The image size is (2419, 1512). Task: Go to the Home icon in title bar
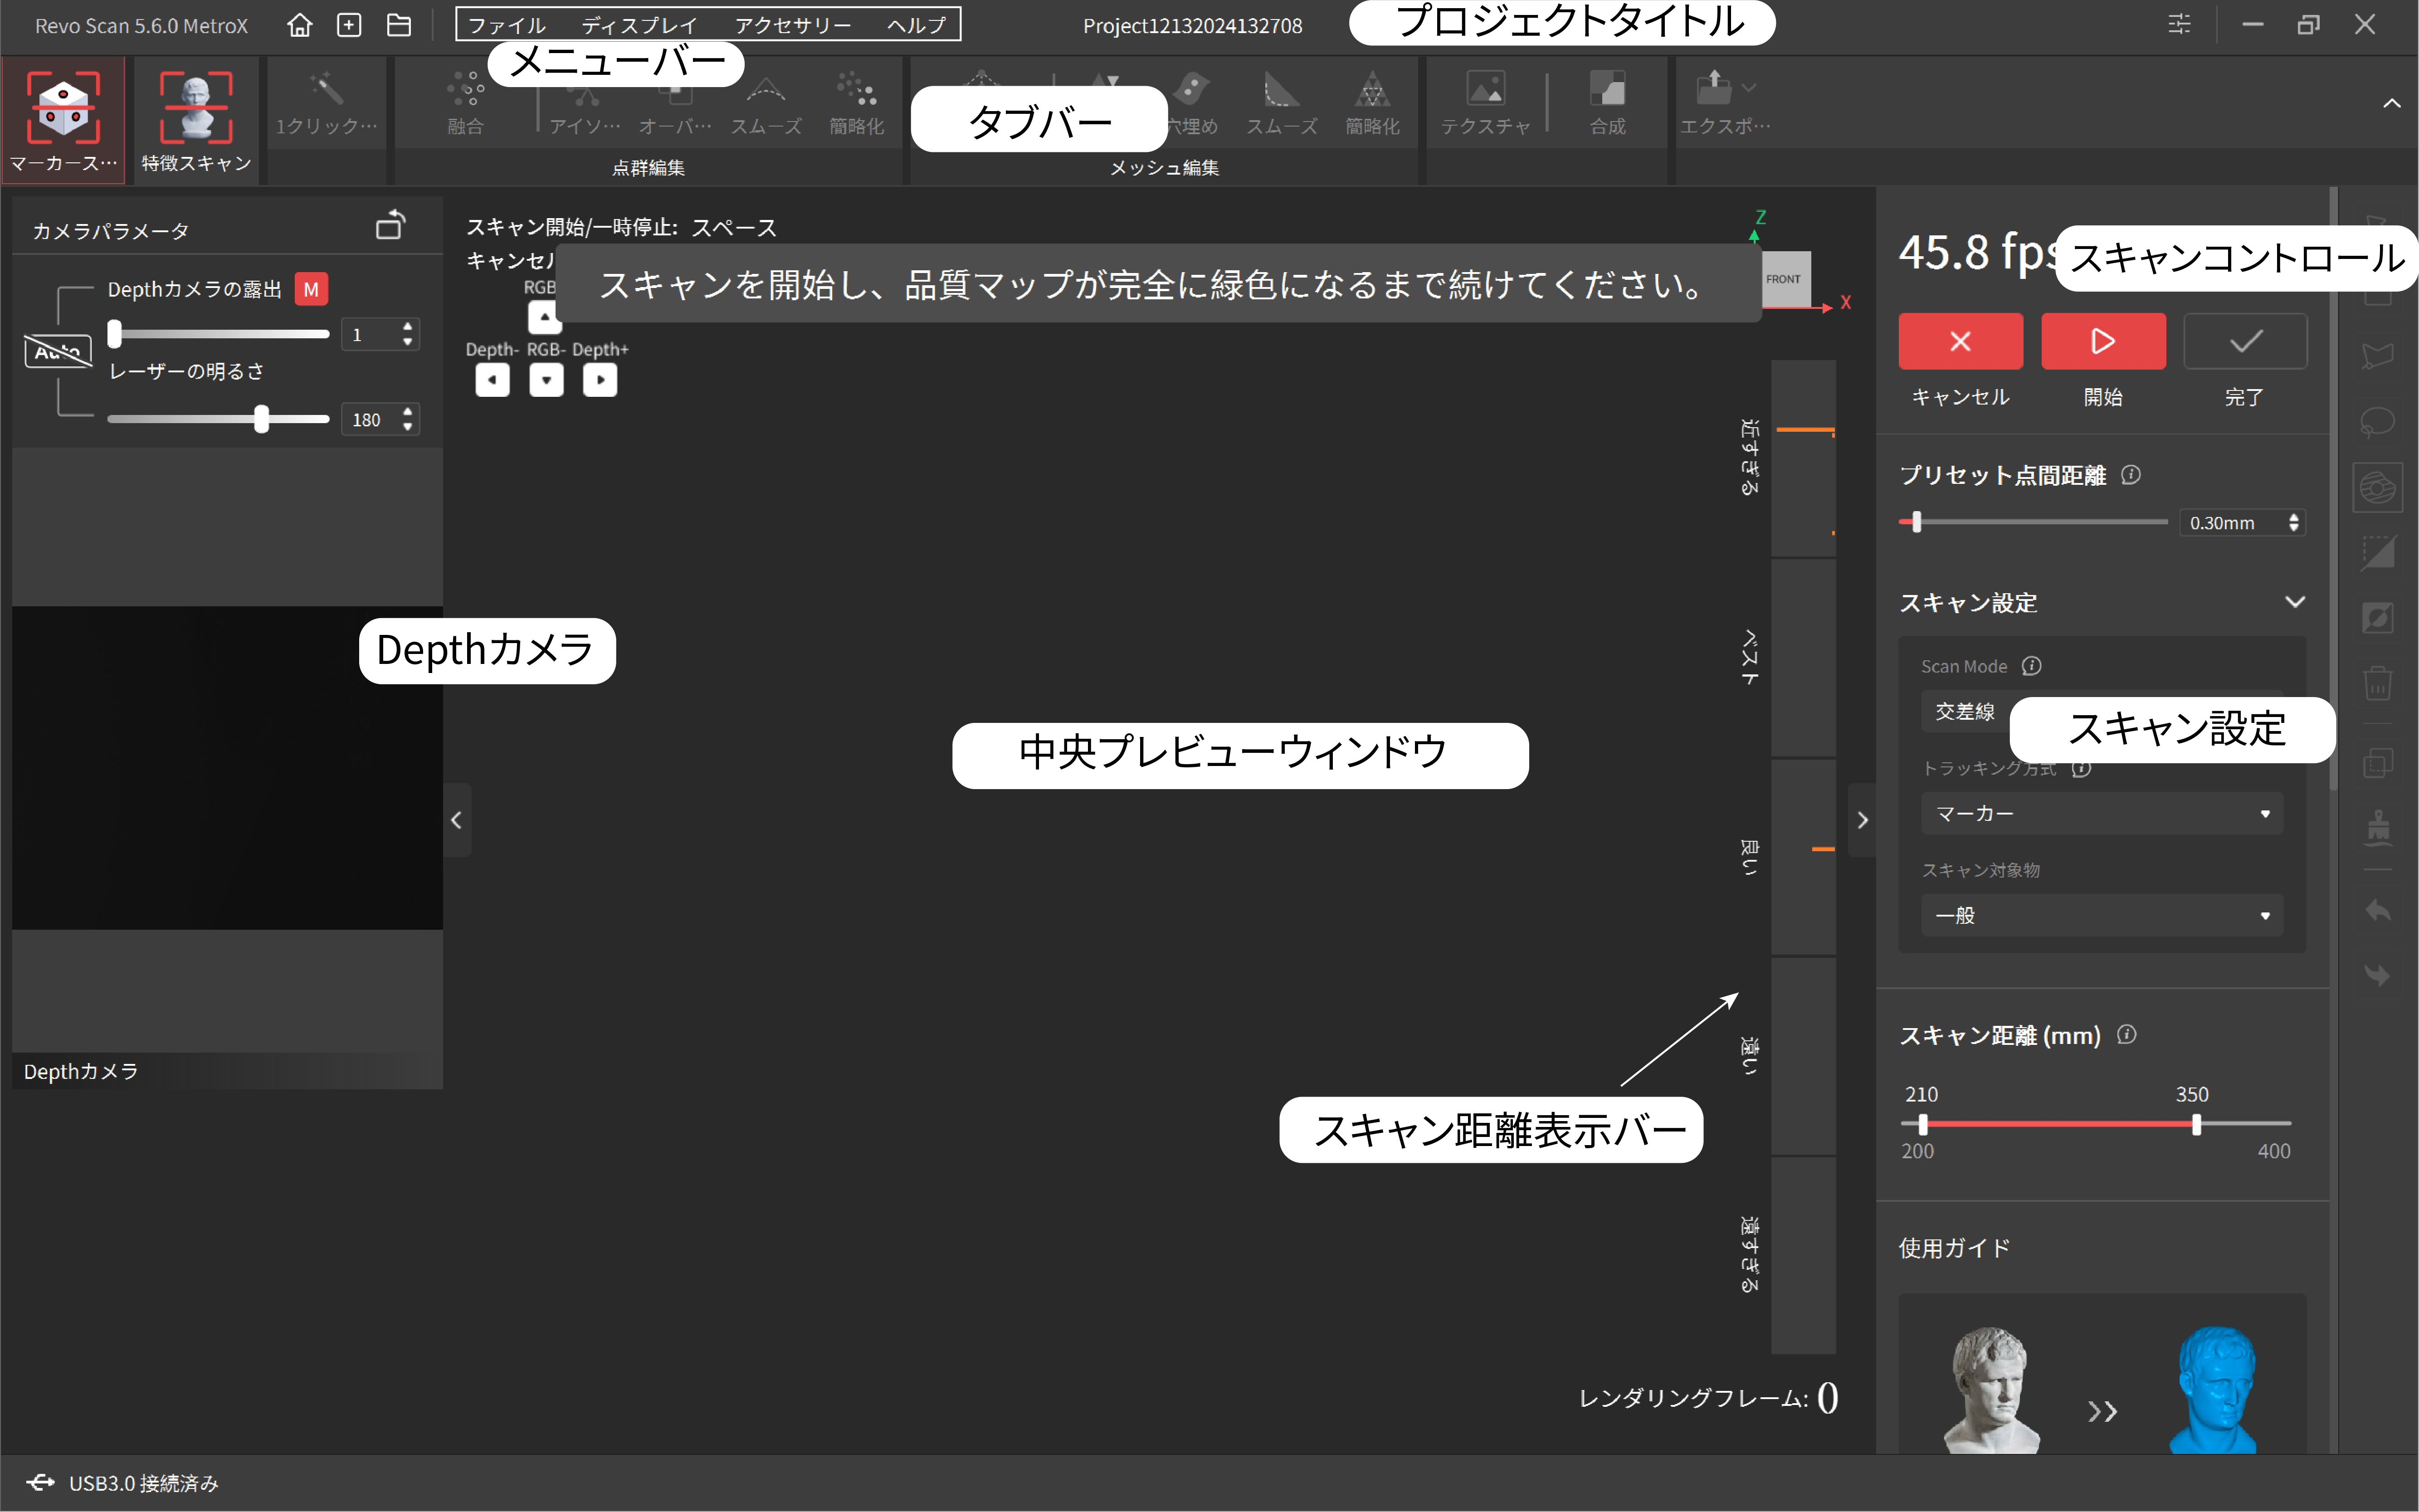299,25
